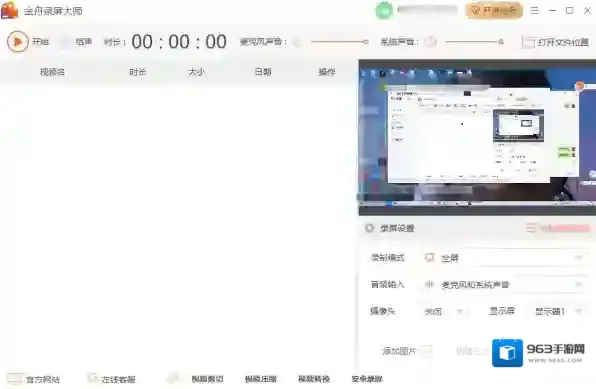The image size is (596, 389).
Task: Click the 时长 column header
Action: point(138,72)
